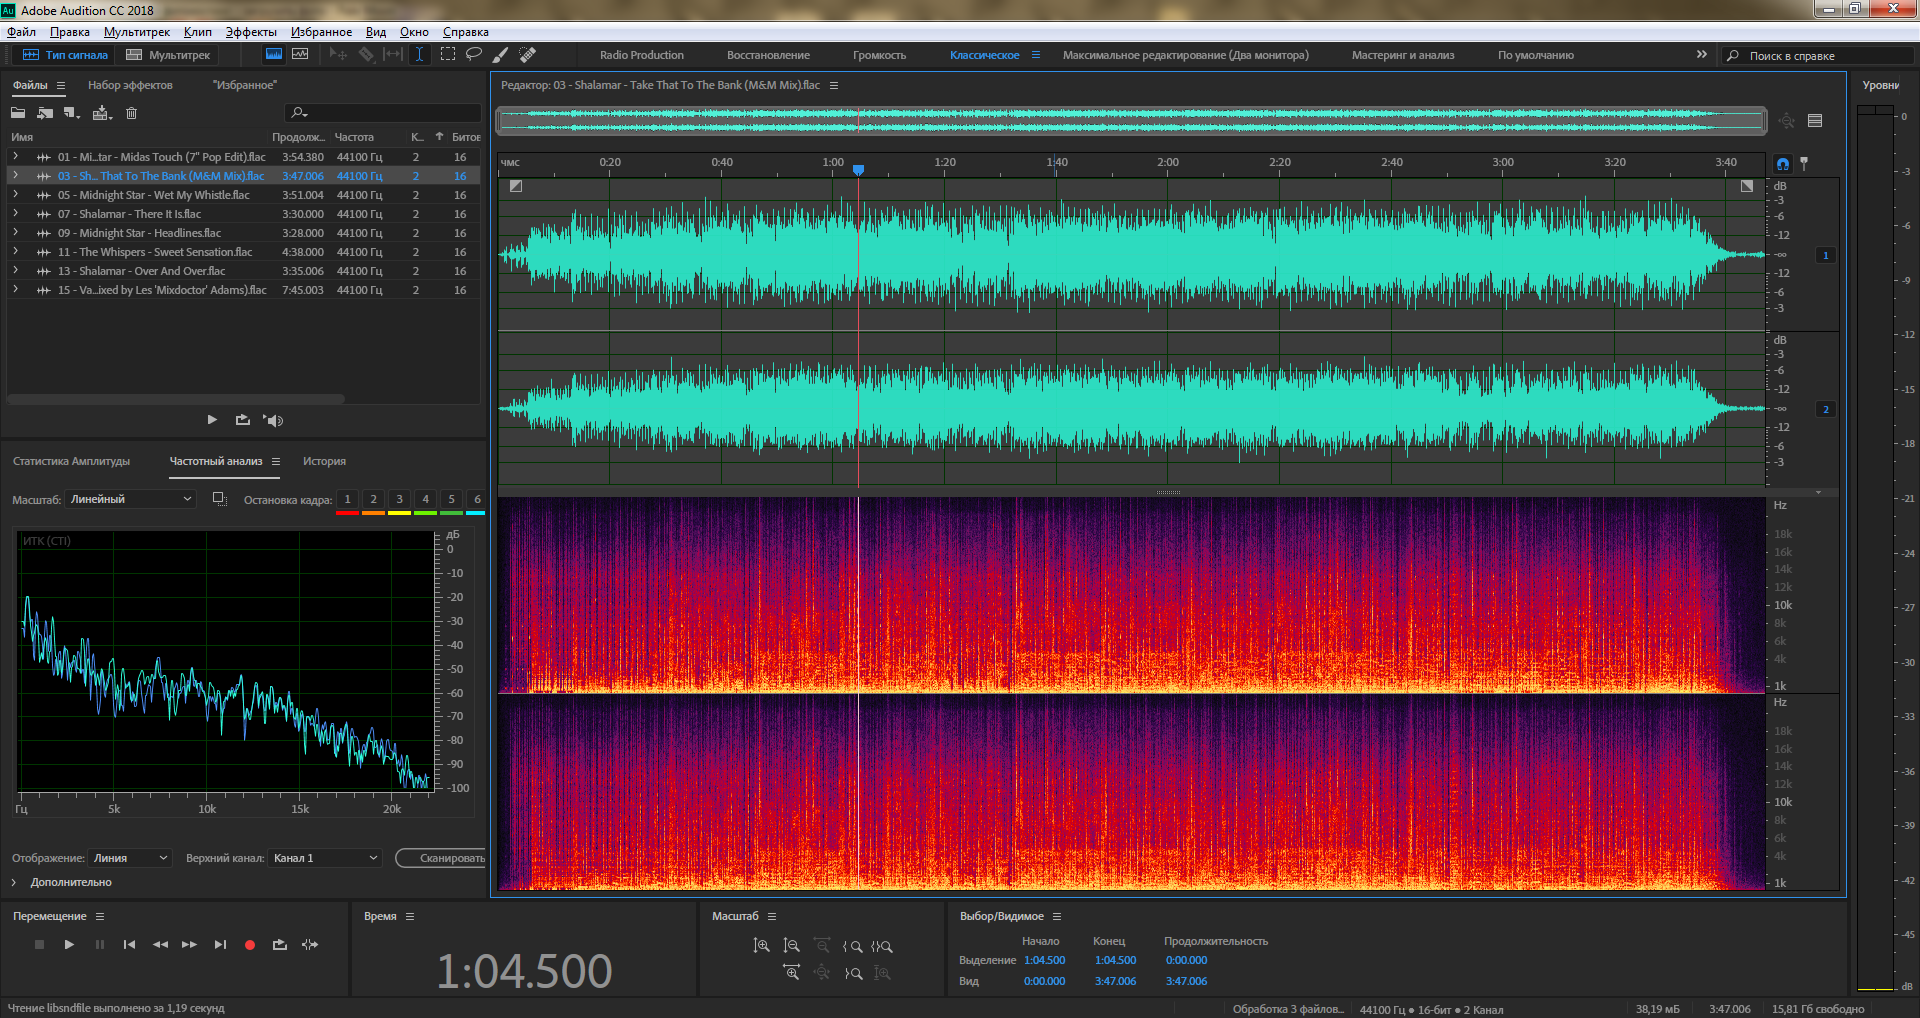
Task: Click the Files panel preview play button
Action: (212, 420)
